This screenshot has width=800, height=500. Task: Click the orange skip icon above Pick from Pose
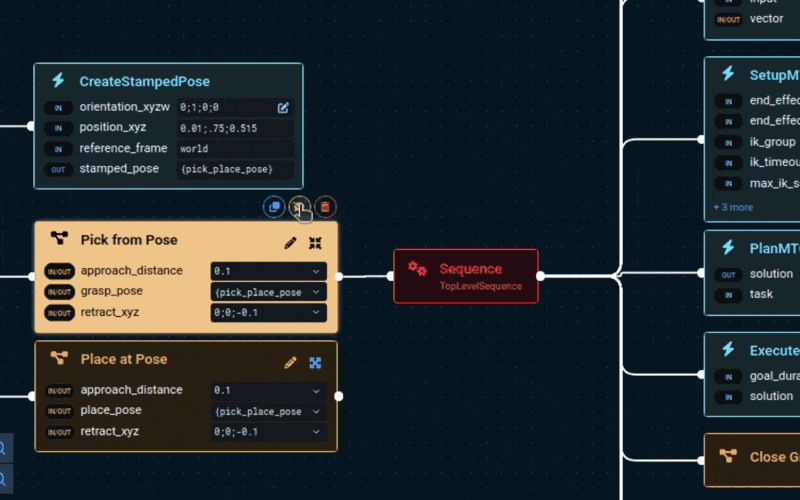coord(299,207)
